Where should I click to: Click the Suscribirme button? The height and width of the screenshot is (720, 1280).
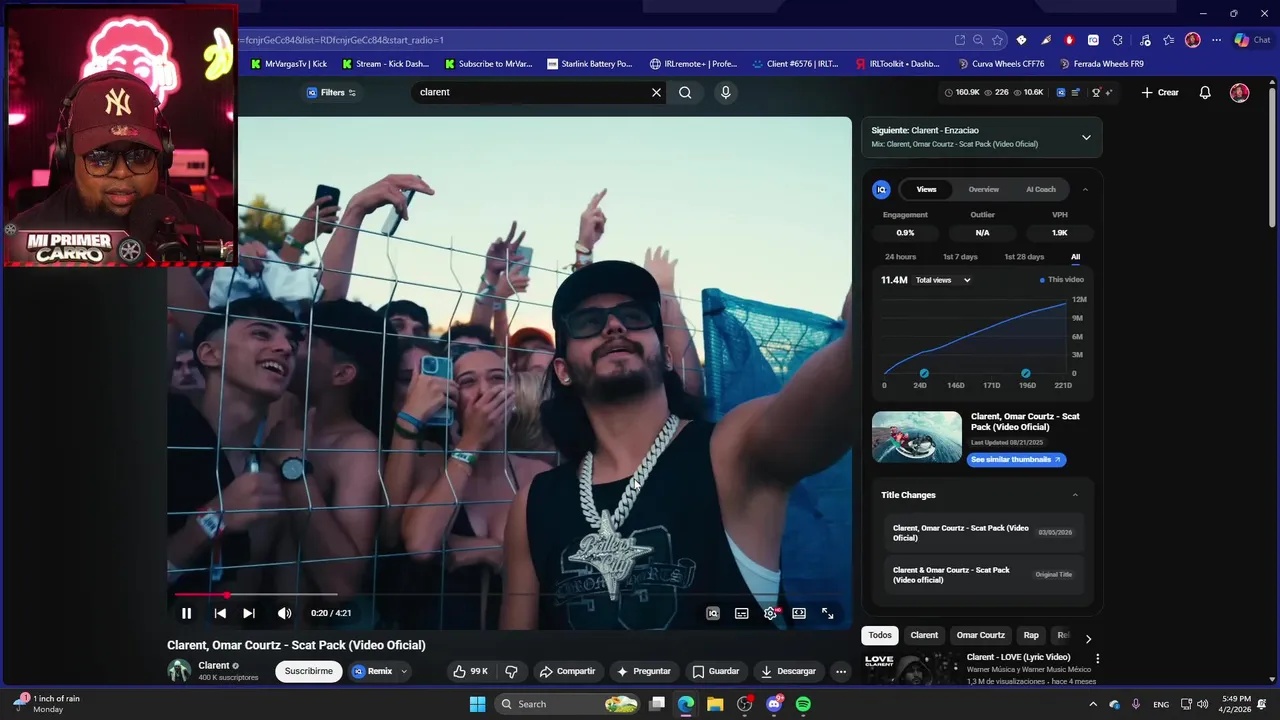(309, 671)
